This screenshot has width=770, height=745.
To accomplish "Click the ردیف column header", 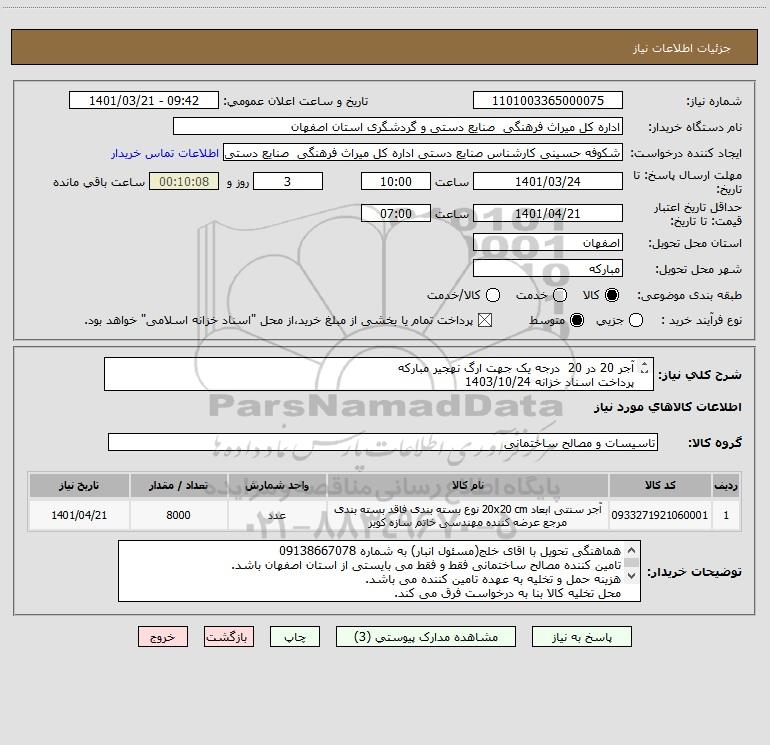I will (726, 485).
